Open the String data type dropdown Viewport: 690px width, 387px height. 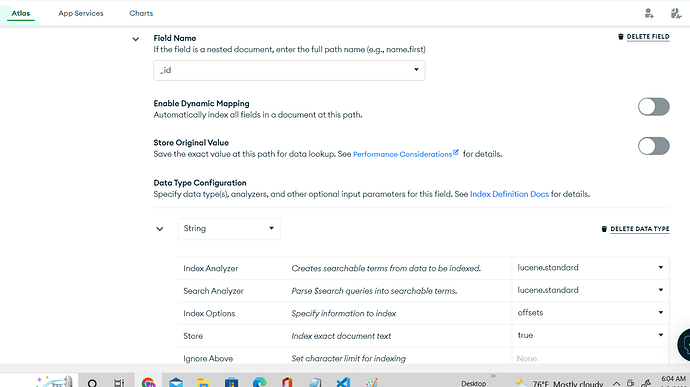229,229
